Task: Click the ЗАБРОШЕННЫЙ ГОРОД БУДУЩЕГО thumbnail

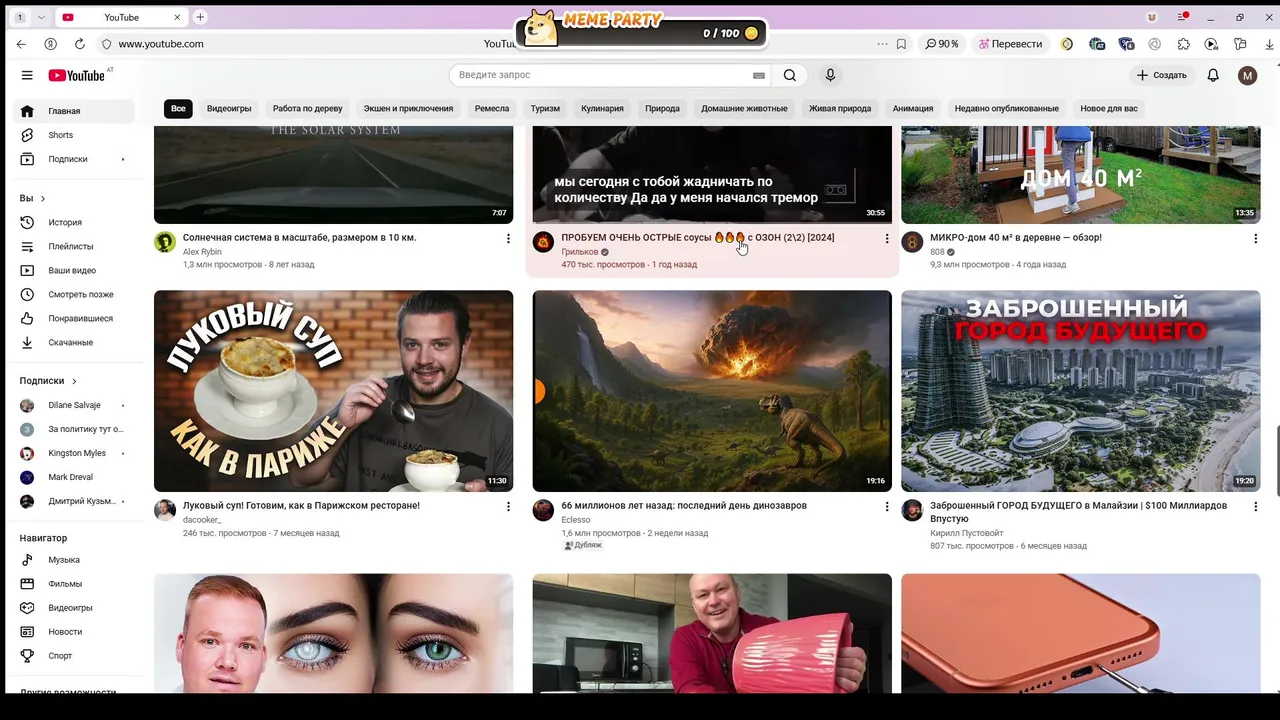Action: click(1080, 391)
